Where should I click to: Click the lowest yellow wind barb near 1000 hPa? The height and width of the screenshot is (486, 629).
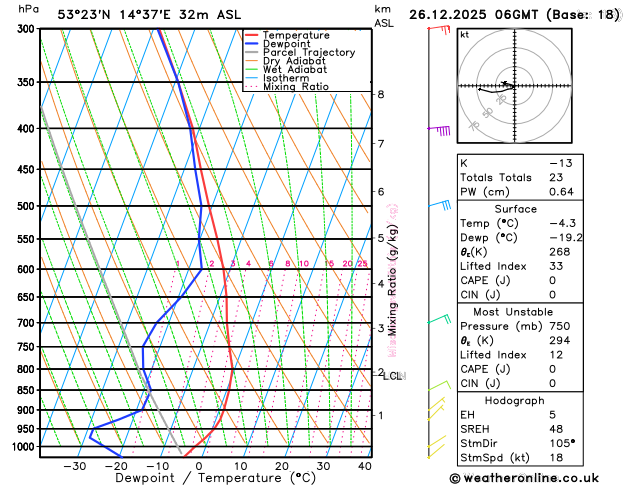436,451
